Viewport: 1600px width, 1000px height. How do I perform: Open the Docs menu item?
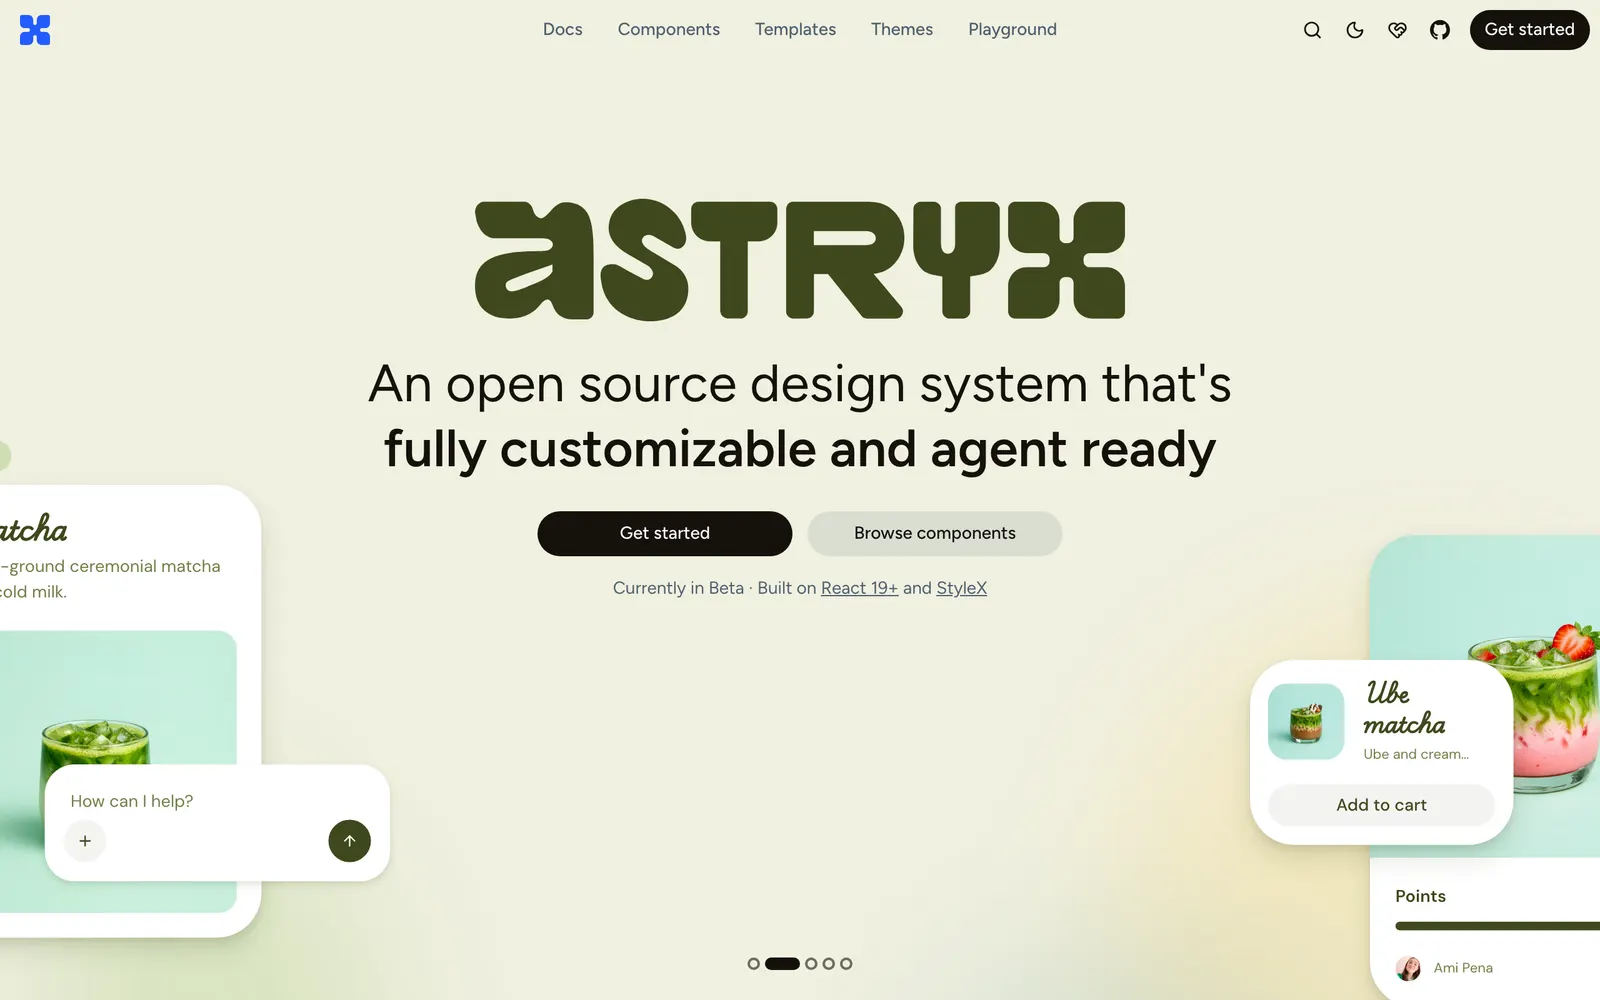coord(563,30)
